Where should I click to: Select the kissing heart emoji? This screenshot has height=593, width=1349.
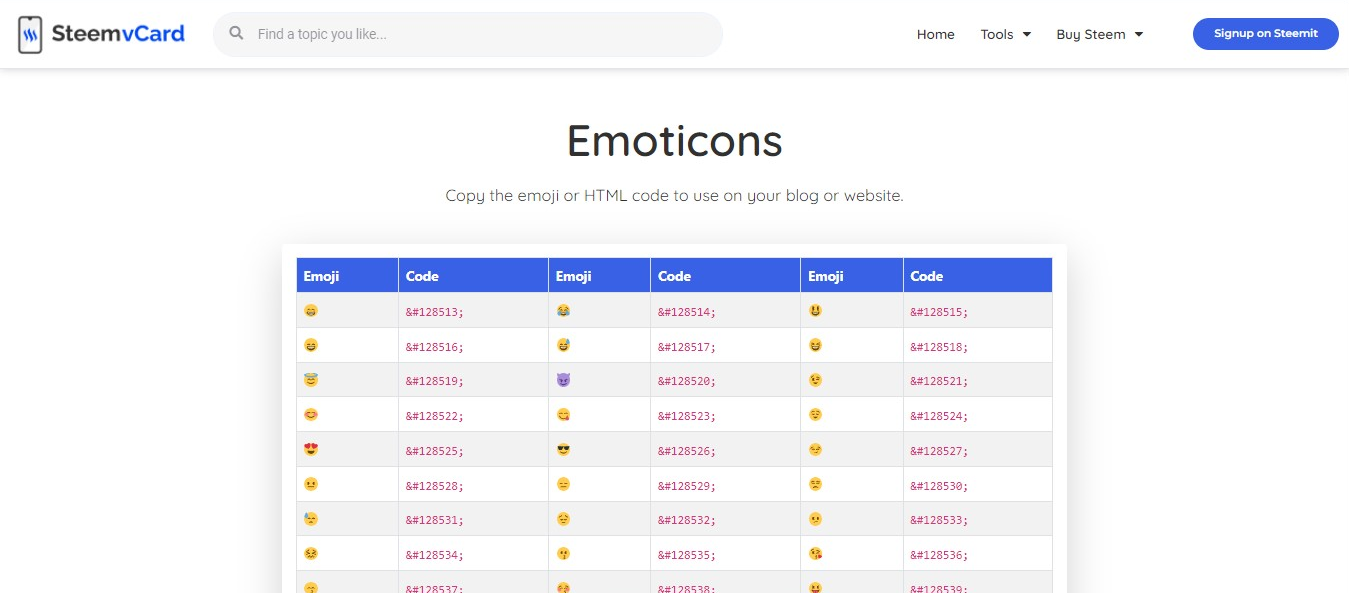click(815, 553)
